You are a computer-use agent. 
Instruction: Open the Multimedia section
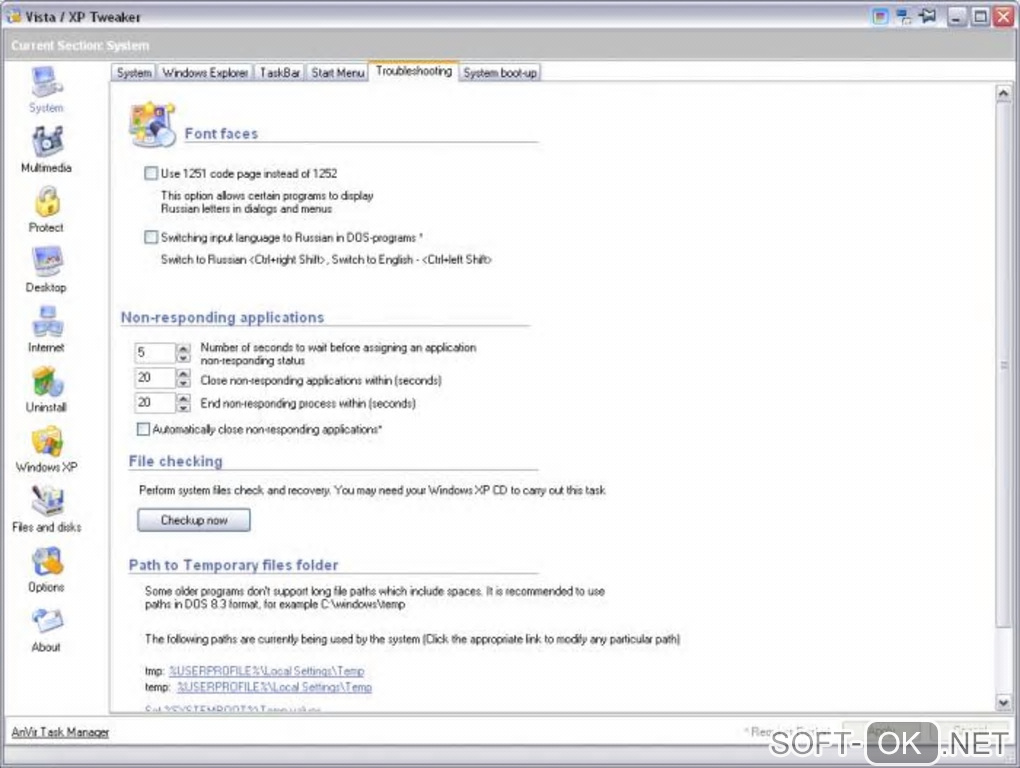pos(46,150)
